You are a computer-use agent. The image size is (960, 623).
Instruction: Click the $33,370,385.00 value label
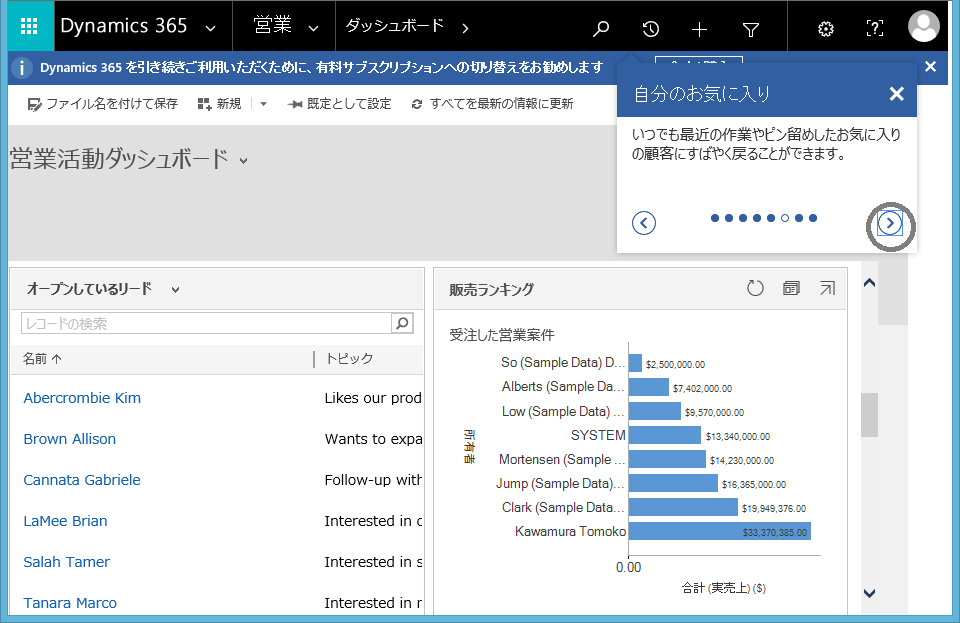(x=774, y=532)
